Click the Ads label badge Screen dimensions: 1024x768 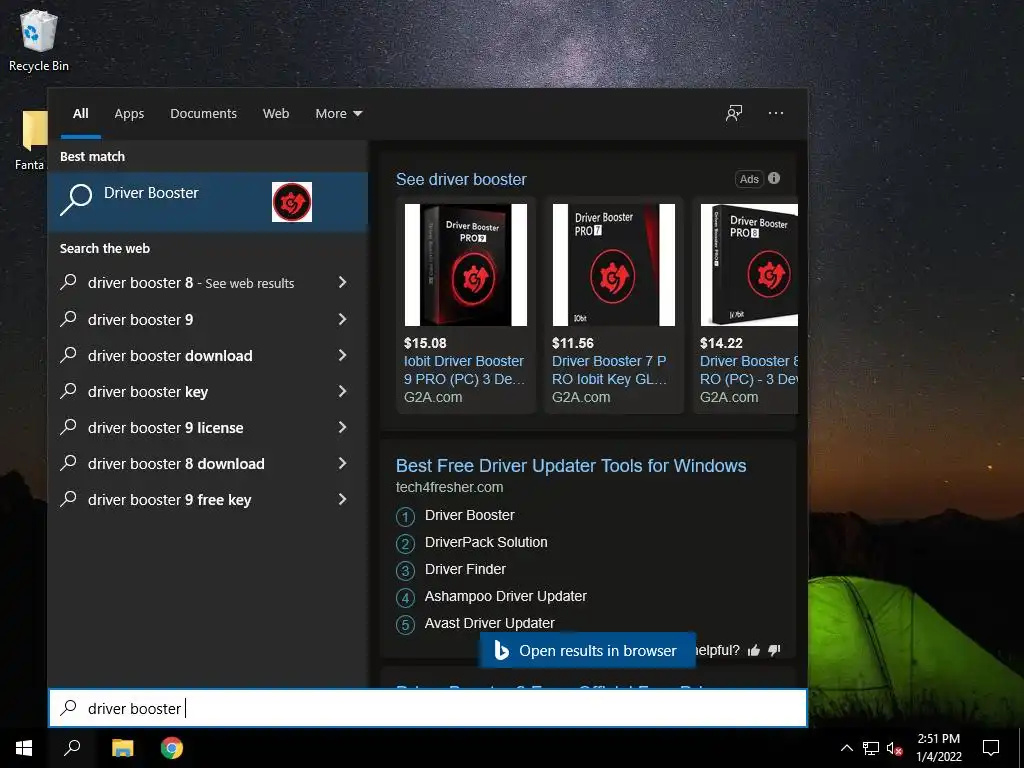[x=749, y=179]
